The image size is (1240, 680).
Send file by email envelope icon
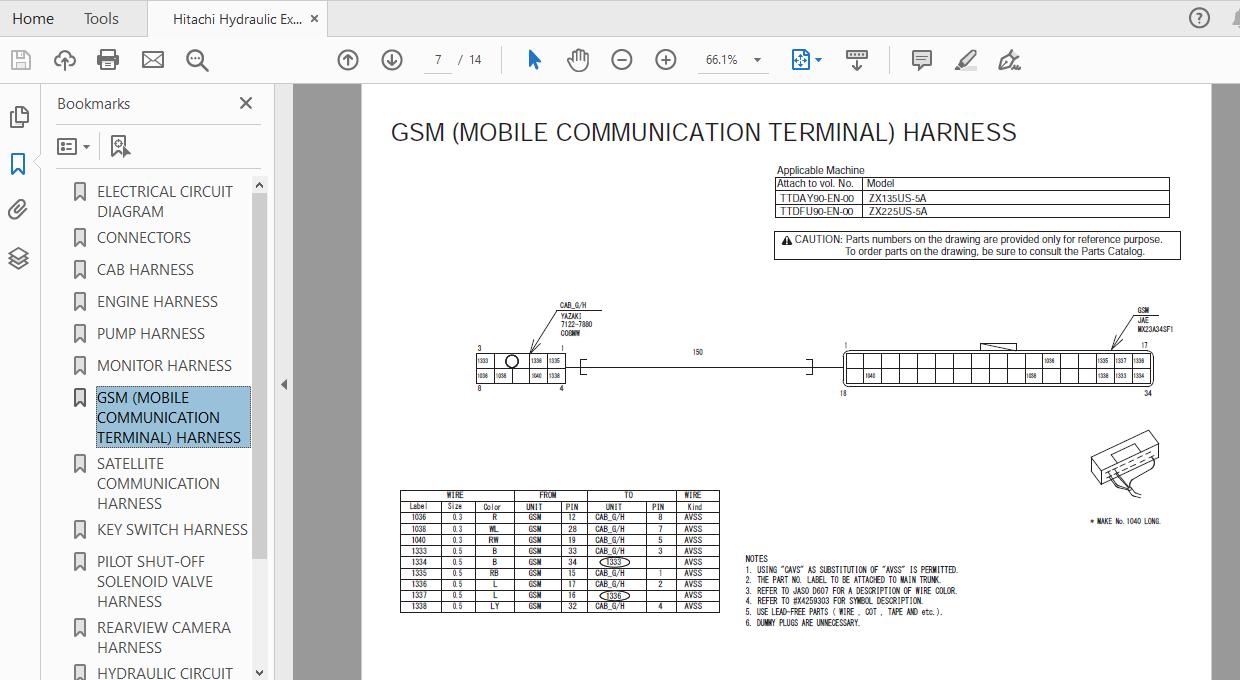pyautogui.click(x=153, y=60)
